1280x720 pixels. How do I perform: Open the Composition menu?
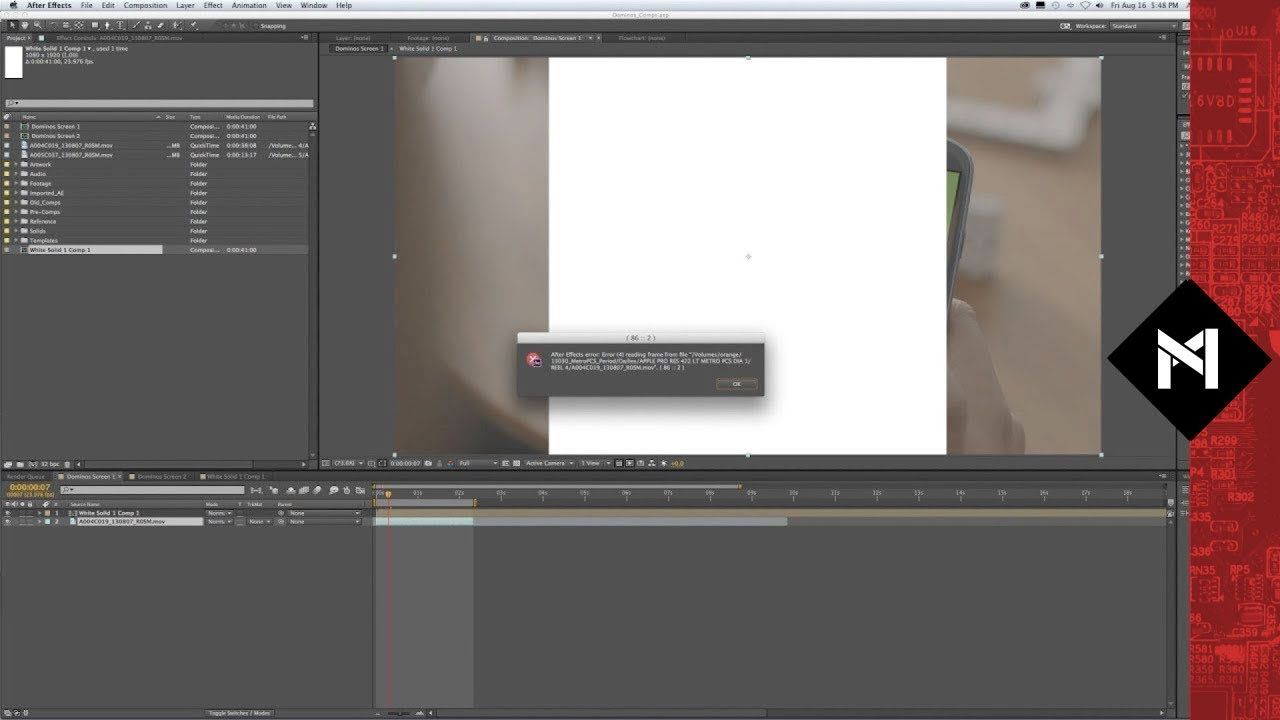point(145,5)
